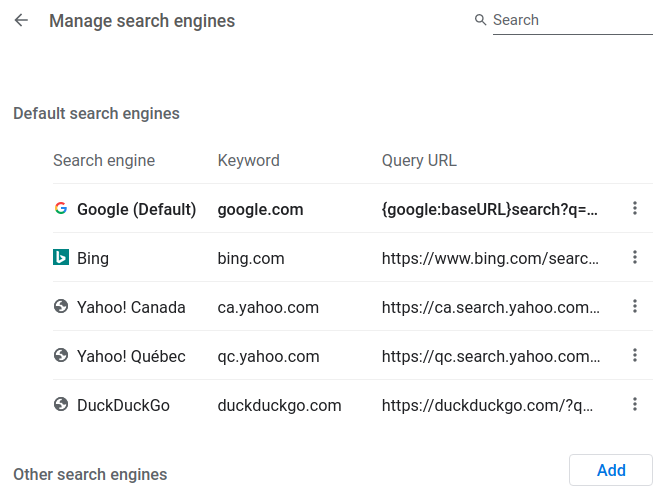This screenshot has height=494, width=669.
Task: Select the DuckDuckGo engine name
Action: 123,405
